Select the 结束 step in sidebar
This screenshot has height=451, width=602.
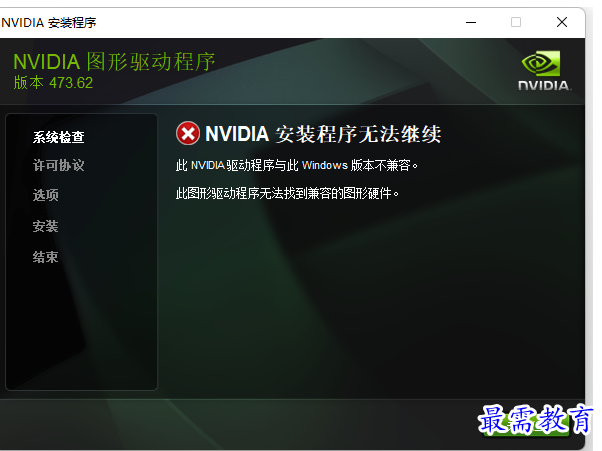click(x=46, y=257)
